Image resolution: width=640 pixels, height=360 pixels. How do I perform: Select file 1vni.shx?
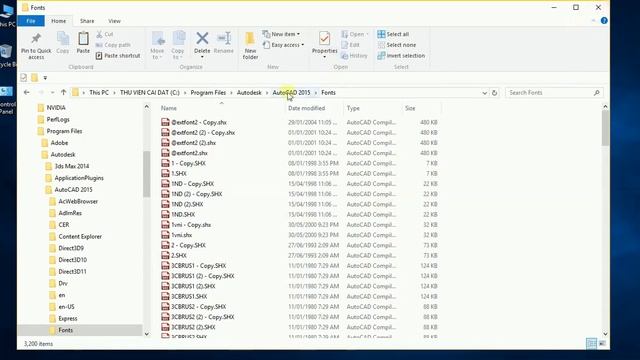(x=181, y=235)
